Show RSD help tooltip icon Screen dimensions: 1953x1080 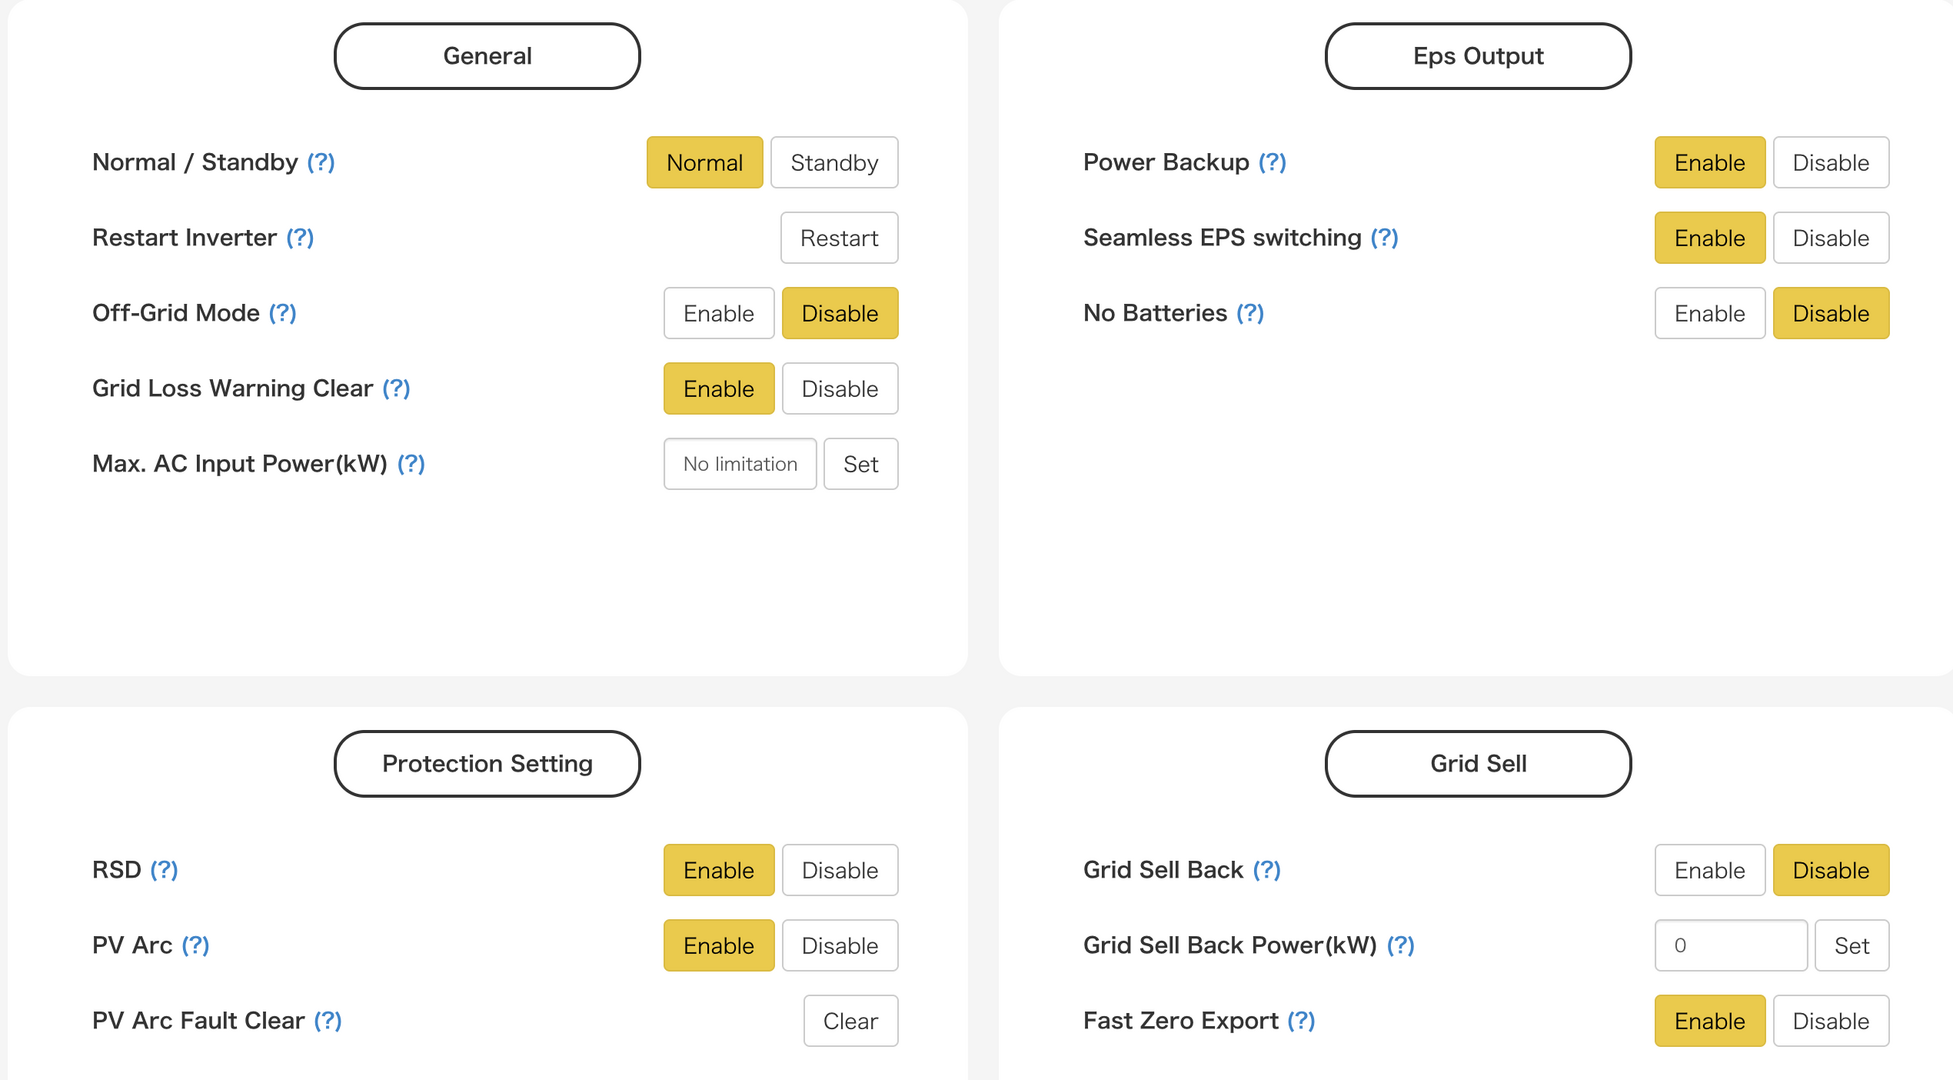point(164,870)
